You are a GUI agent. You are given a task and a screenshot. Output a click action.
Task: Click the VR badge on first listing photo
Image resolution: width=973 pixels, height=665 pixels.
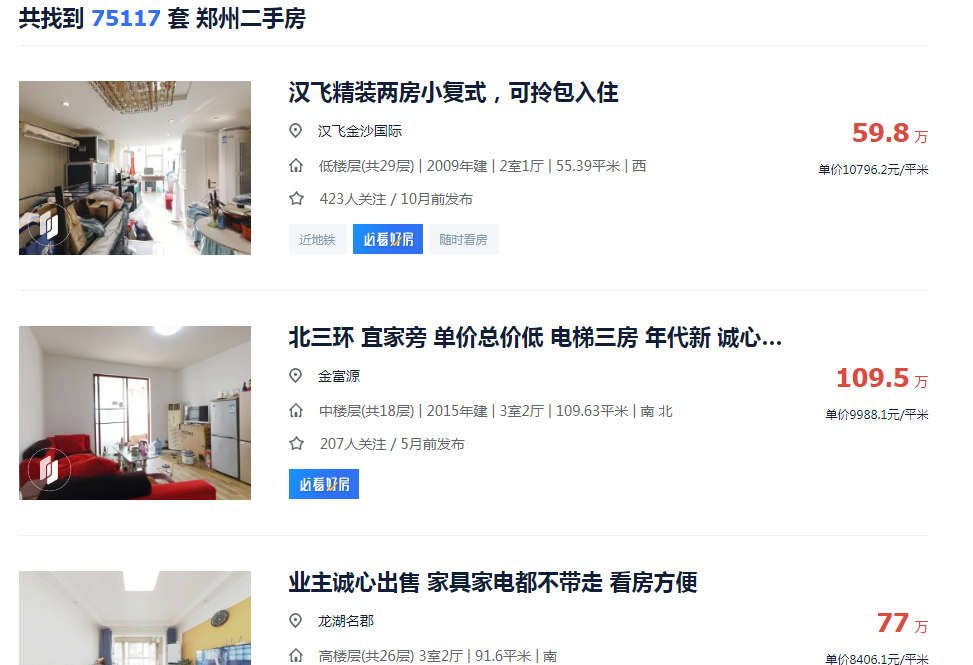tap(48, 225)
